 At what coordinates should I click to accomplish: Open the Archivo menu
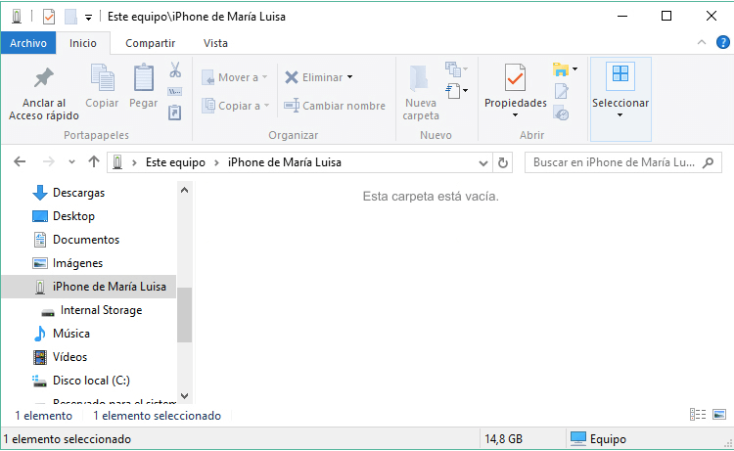pyautogui.click(x=28, y=43)
